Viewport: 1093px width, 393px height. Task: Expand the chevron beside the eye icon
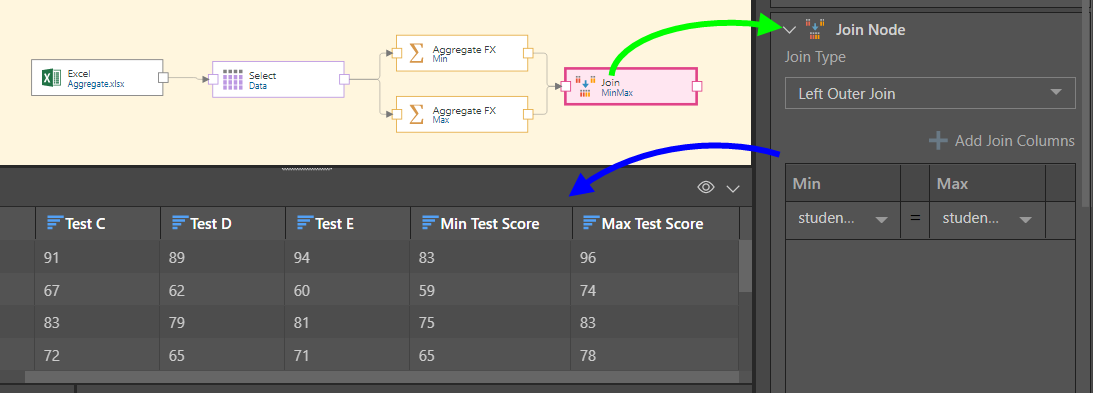point(733,188)
